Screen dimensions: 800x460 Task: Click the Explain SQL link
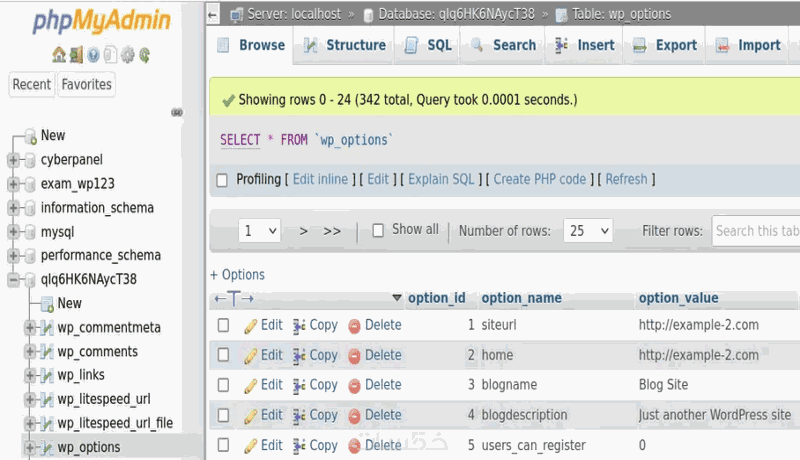tap(441, 180)
